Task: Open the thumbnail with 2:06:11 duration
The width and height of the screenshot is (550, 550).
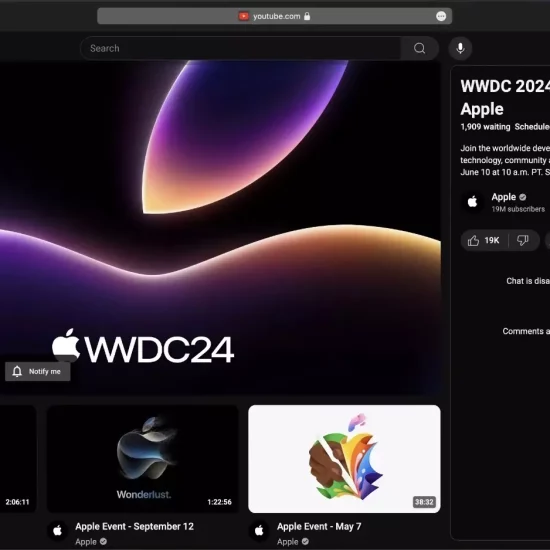Action: tap(18, 459)
